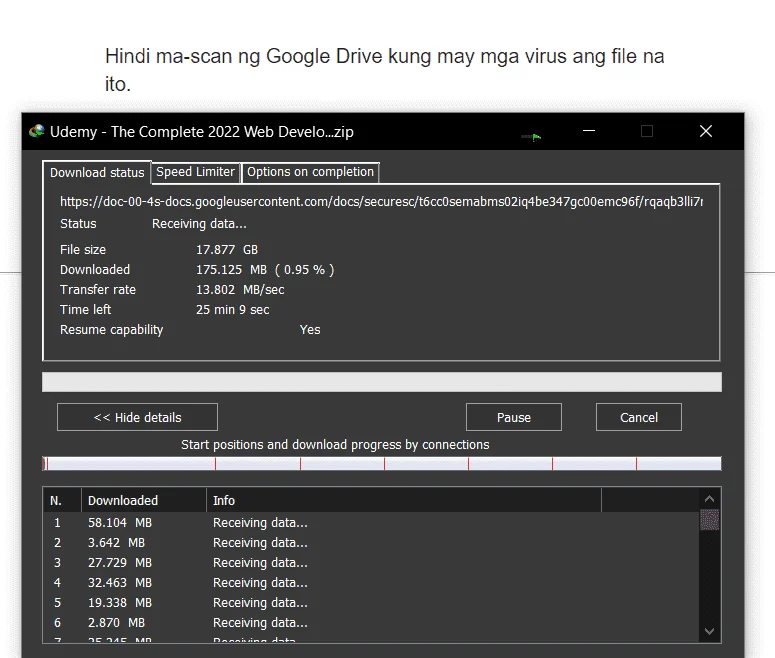Select connection row with 27.729 MB
Screen dimensions: 775x658
tap(371, 563)
